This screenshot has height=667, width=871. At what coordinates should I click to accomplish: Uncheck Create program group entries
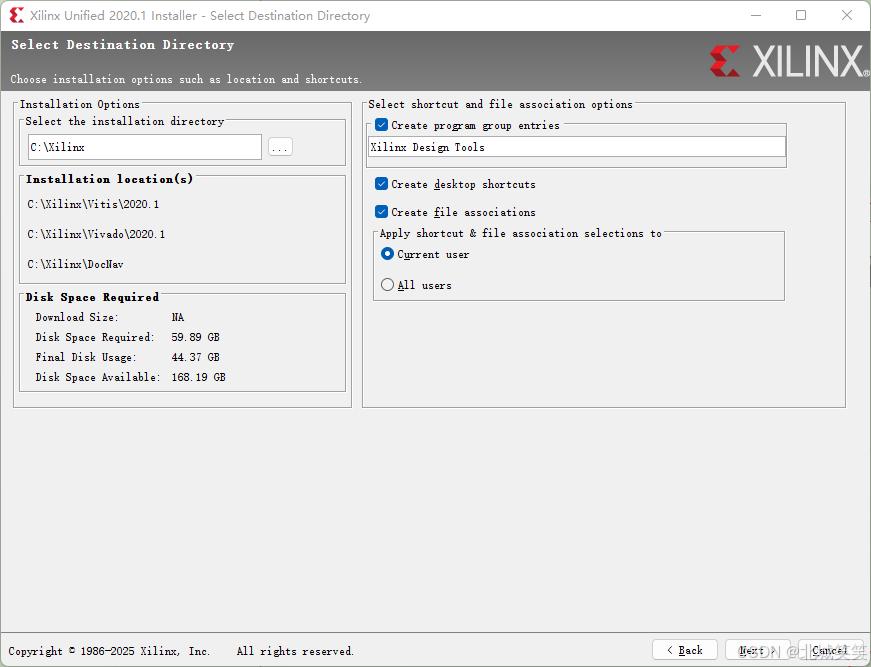382,125
